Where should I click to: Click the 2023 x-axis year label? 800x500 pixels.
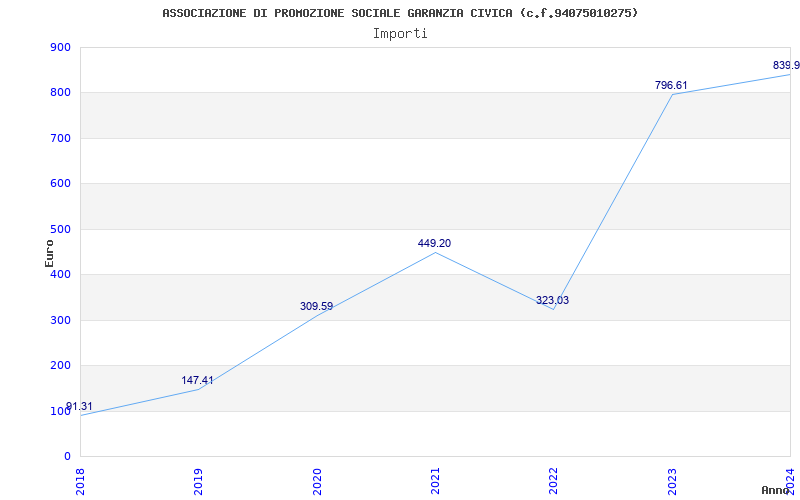672,481
